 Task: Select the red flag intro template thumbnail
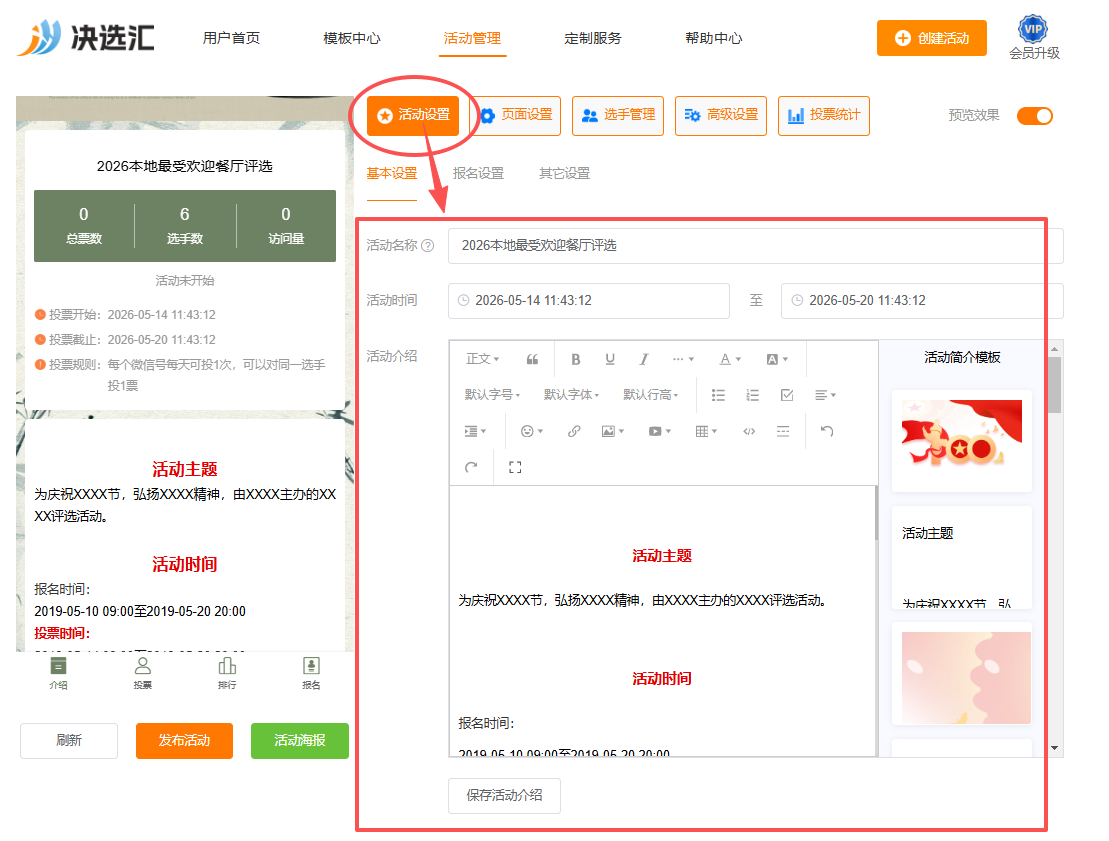(x=962, y=441)
